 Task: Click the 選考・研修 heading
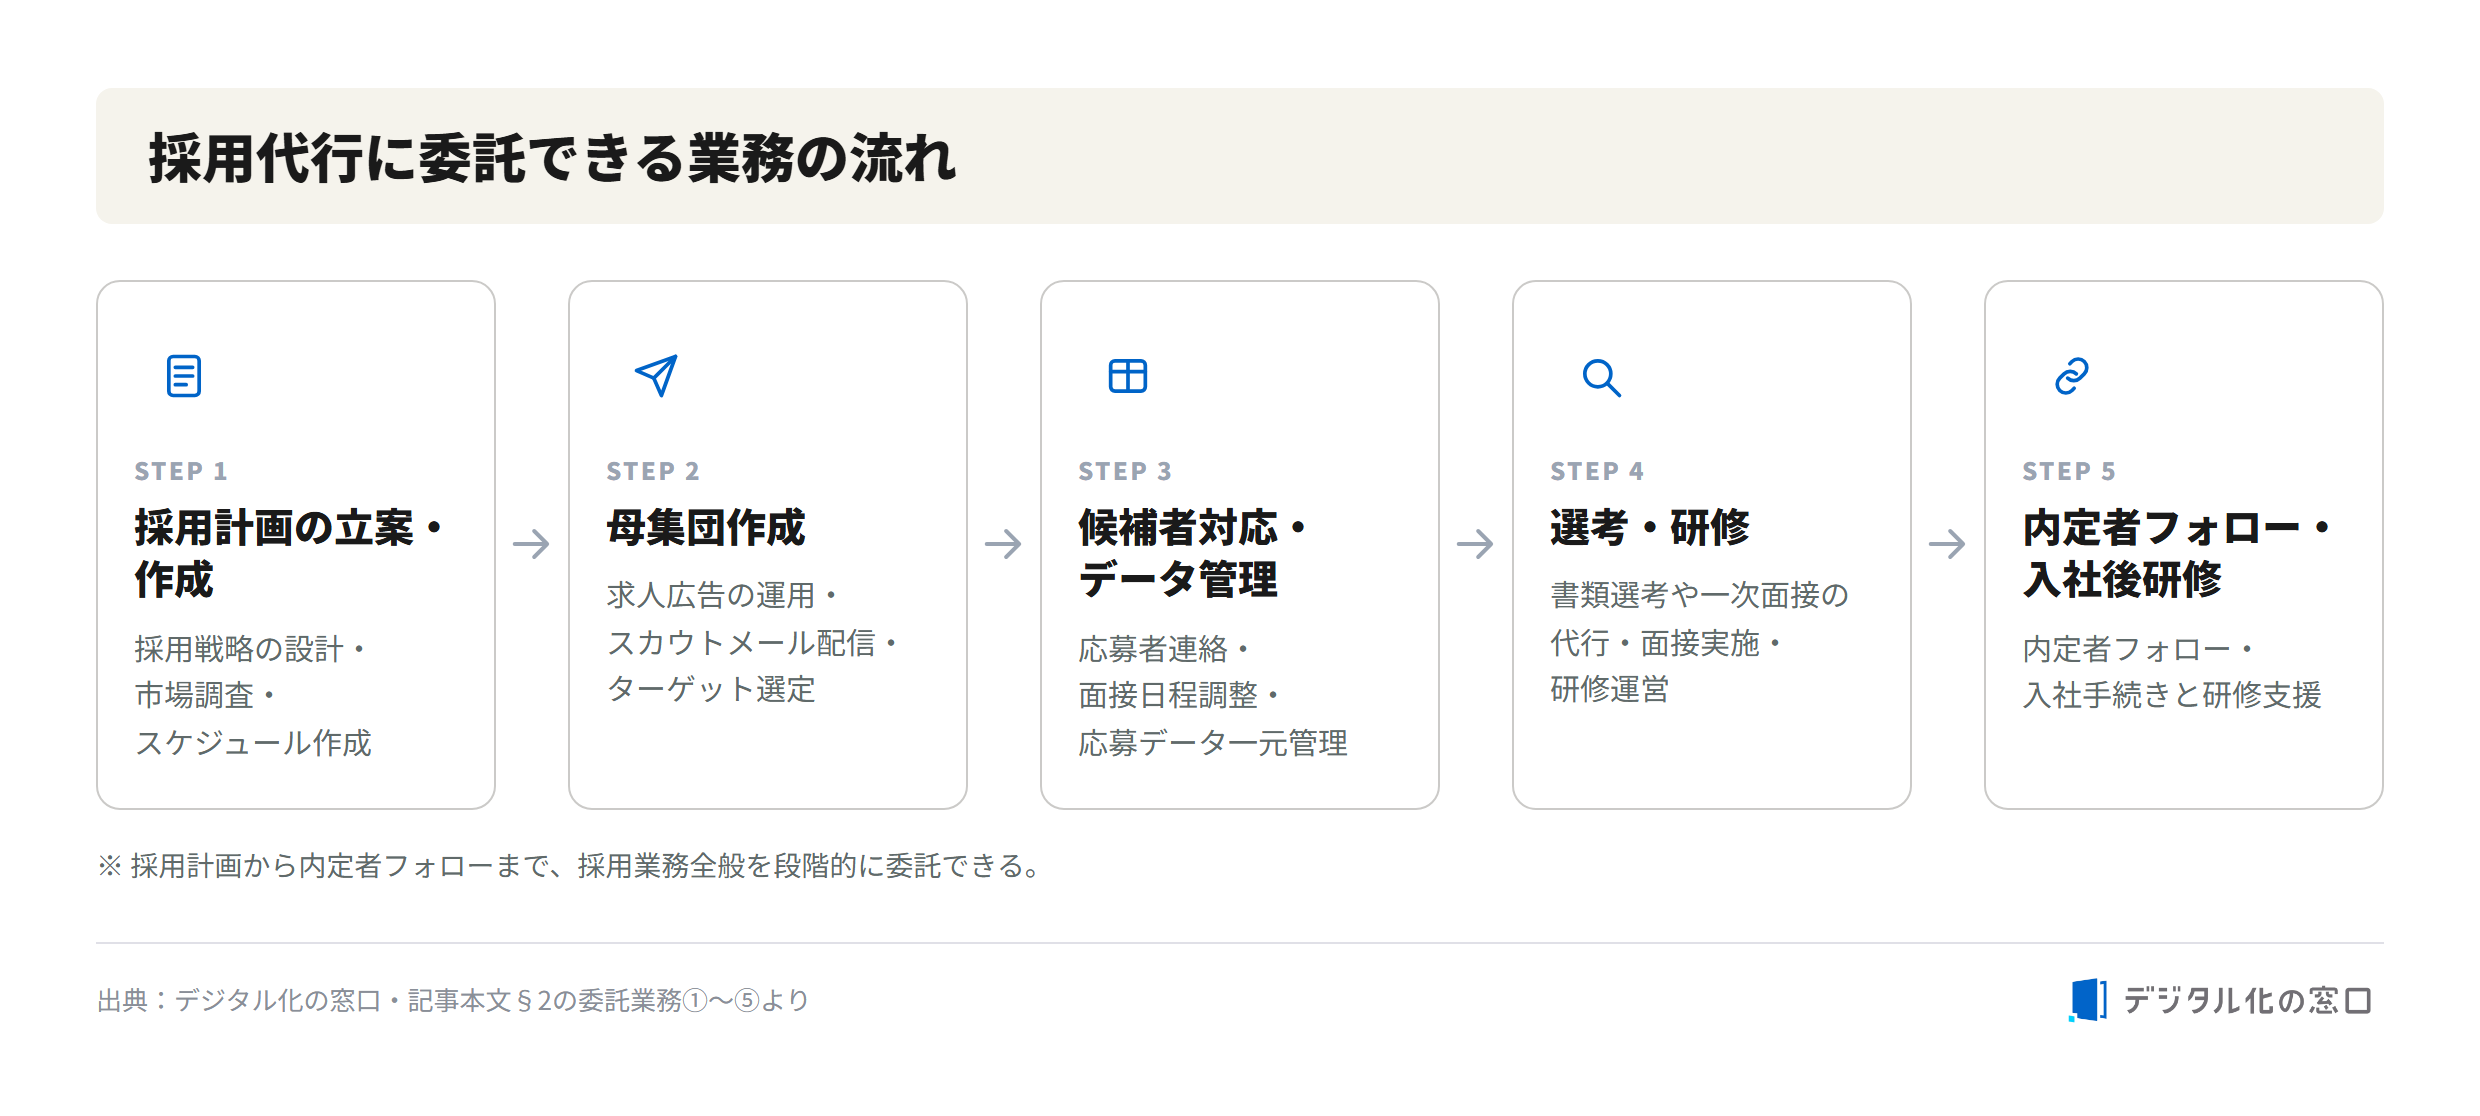(x=1650, y=527)
